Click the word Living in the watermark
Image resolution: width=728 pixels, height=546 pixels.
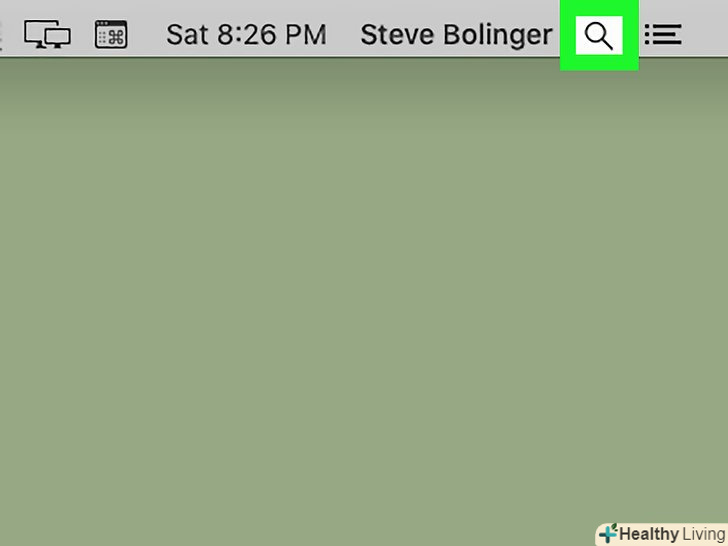(x=704, y=534)
